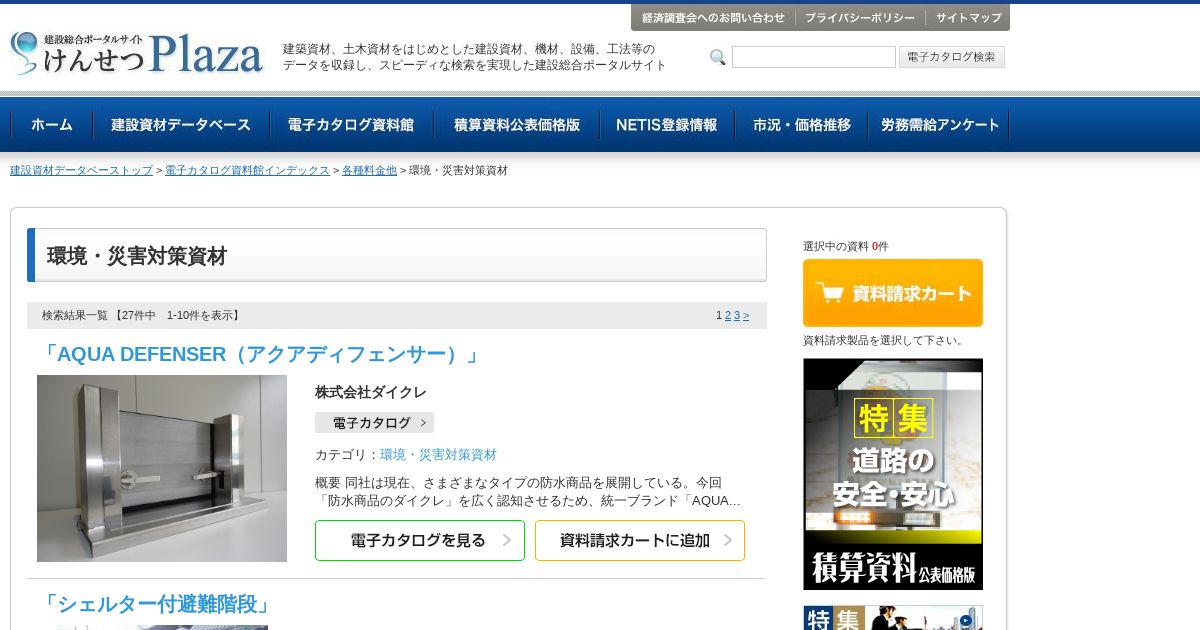Click the けんせつPlaza site logo

(x=137, y=53)
